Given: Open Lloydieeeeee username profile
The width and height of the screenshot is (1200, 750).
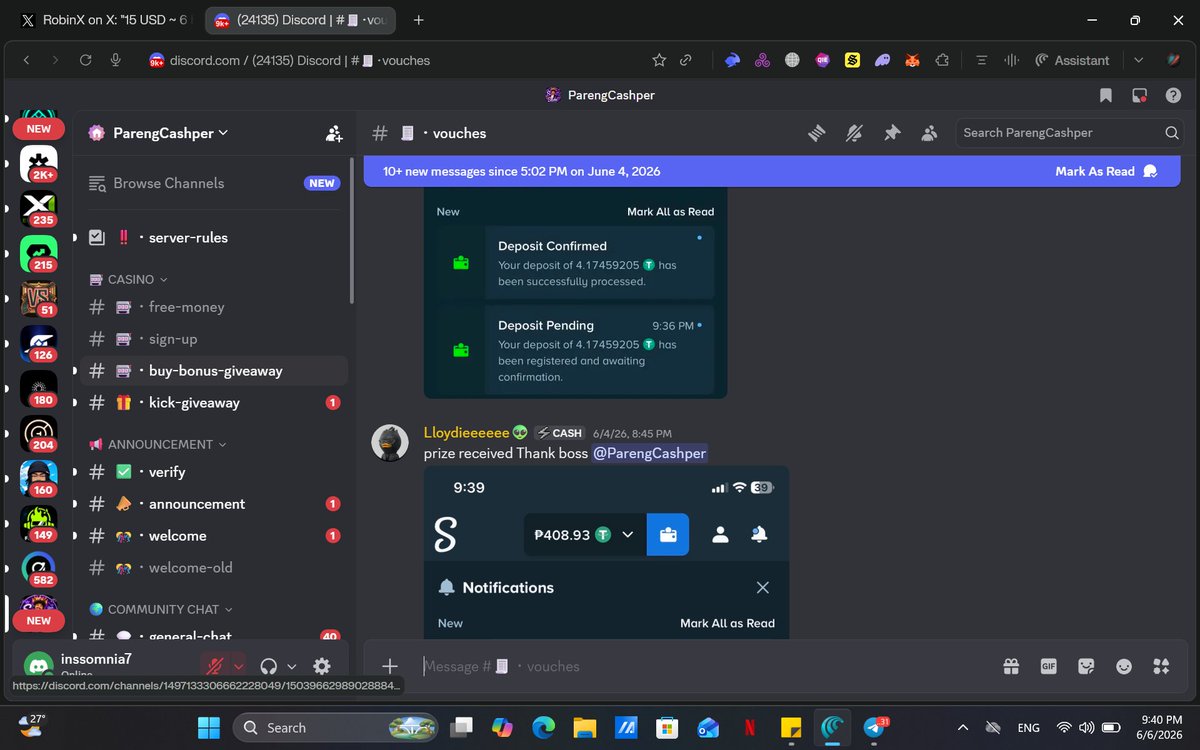Looking at the screenshot, I should click(467, 432).
